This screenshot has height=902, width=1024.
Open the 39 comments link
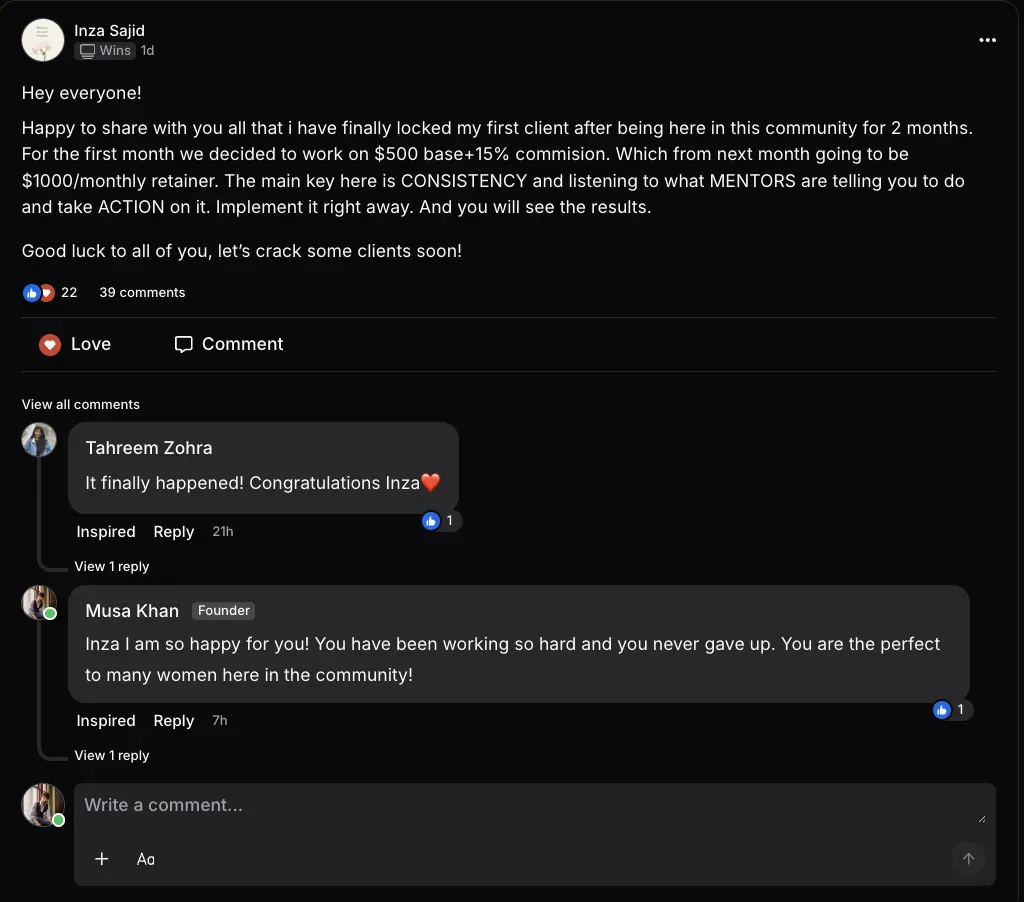point(142,293)
